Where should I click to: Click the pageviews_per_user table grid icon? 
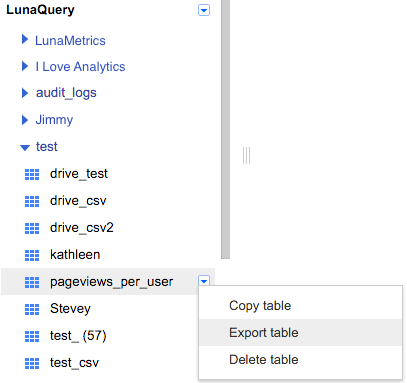click(x=32, y=282)
